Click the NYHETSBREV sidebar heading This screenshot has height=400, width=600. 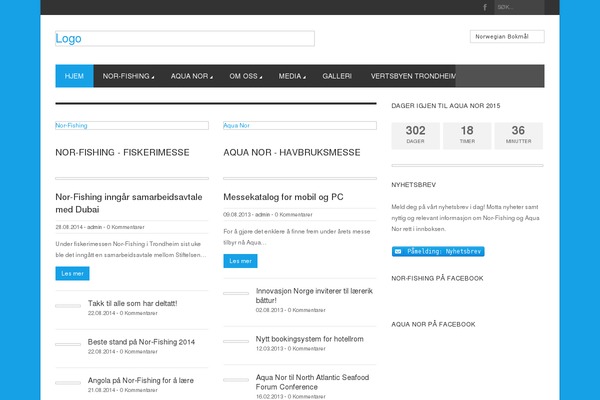click(x=413, y=184)
